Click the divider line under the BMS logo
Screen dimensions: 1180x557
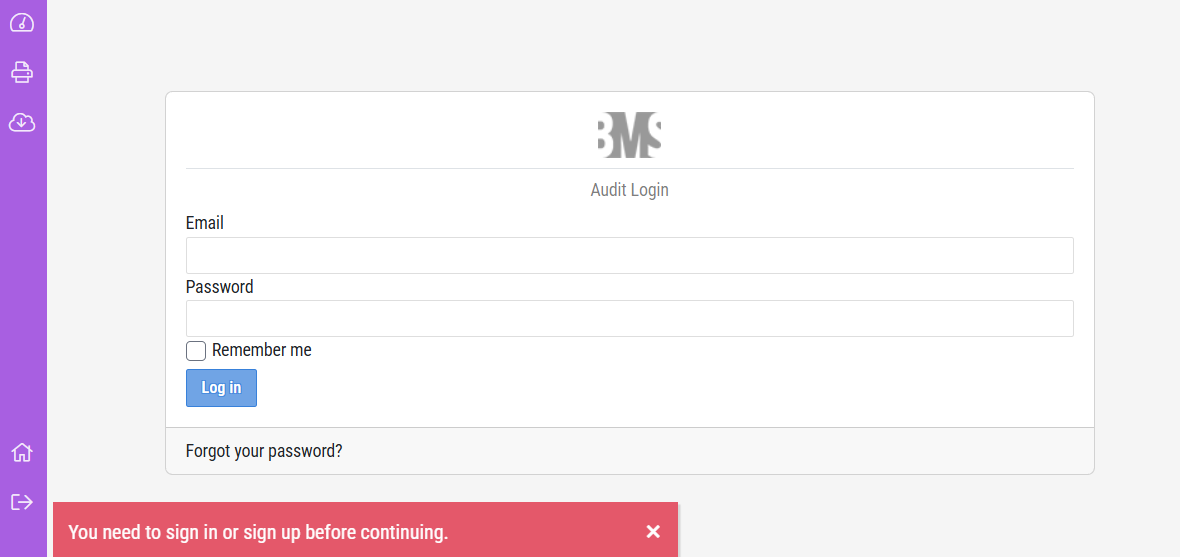click(x=629, y=169)
